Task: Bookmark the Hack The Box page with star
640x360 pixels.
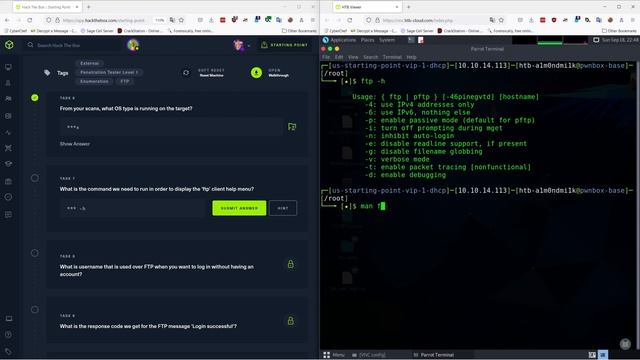Action: pyautogui.click(x=182, y=20)
